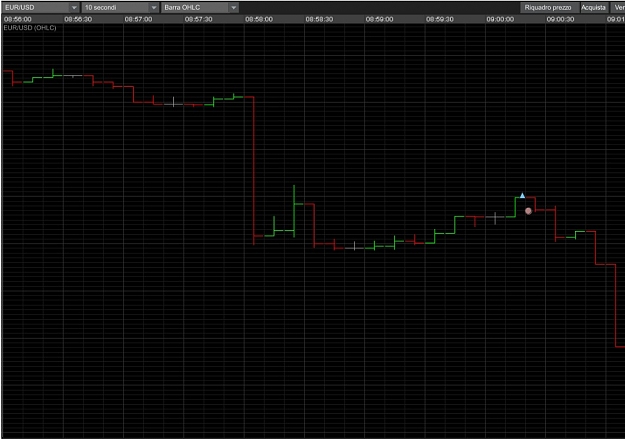Image resolution: width=625 pixels, height=439 pixels.
Task: Click the 08:59:00 time axis label
Action: (379, 19)
